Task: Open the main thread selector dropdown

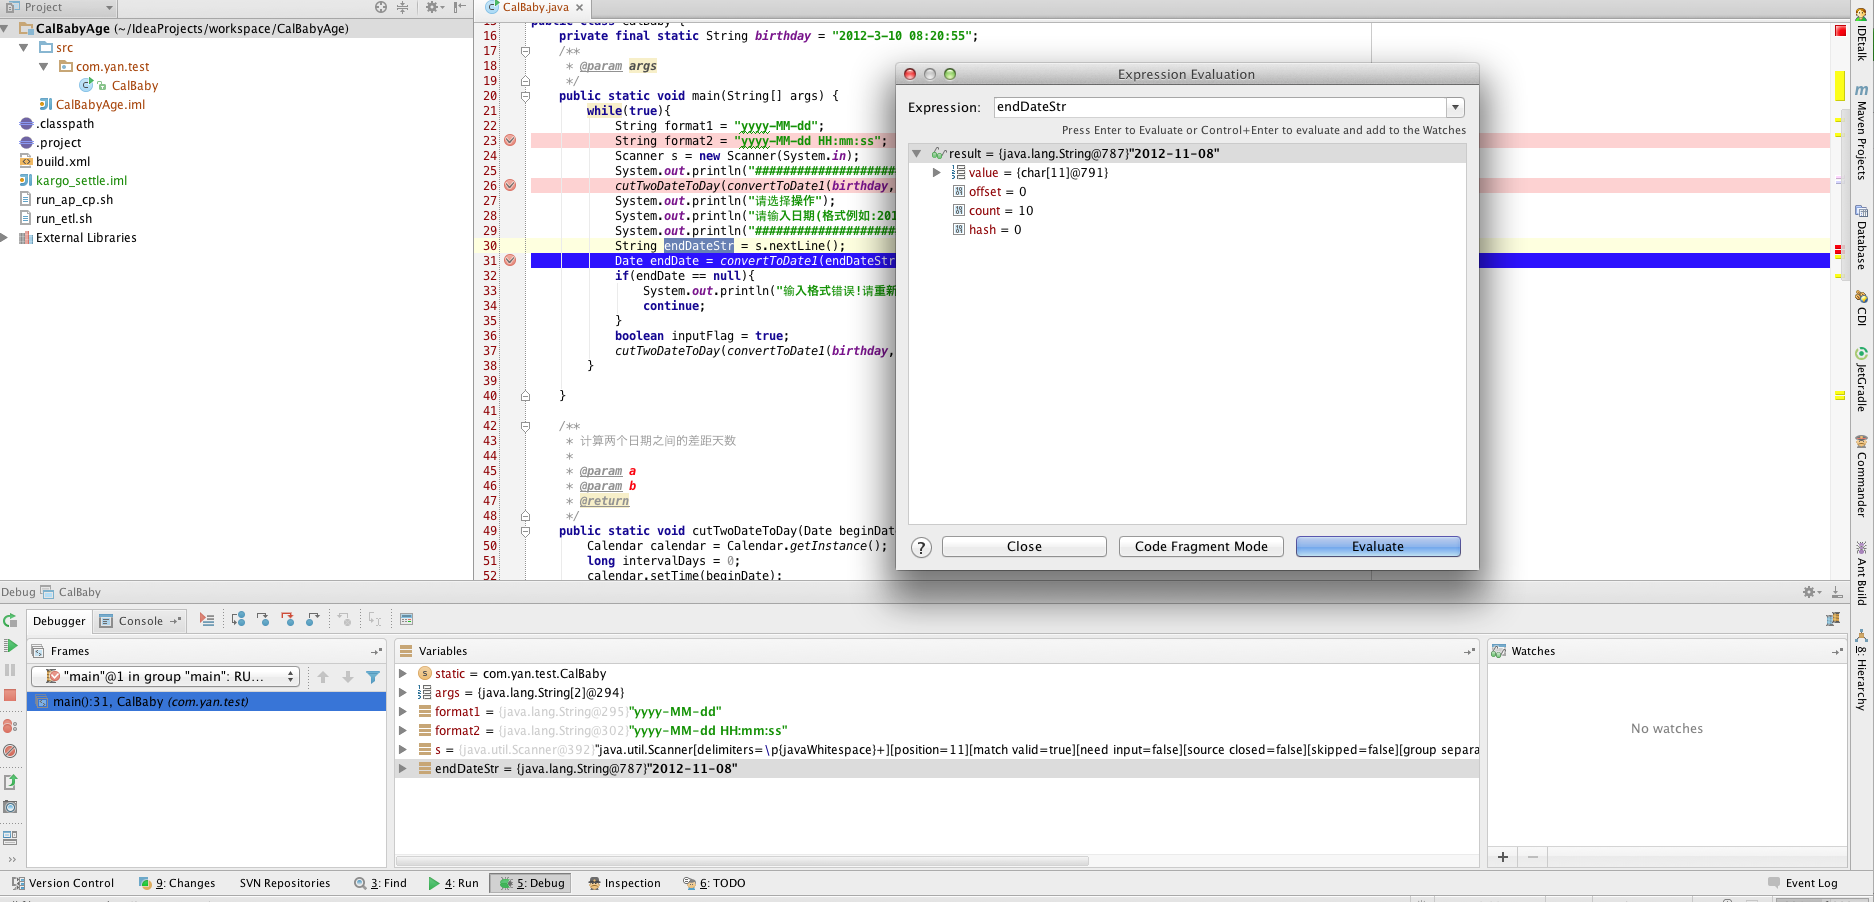Action: pos(165,677)
